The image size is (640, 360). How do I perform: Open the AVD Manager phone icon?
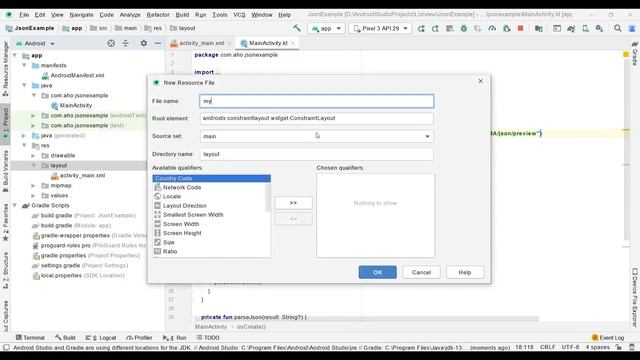click(585, 28)
